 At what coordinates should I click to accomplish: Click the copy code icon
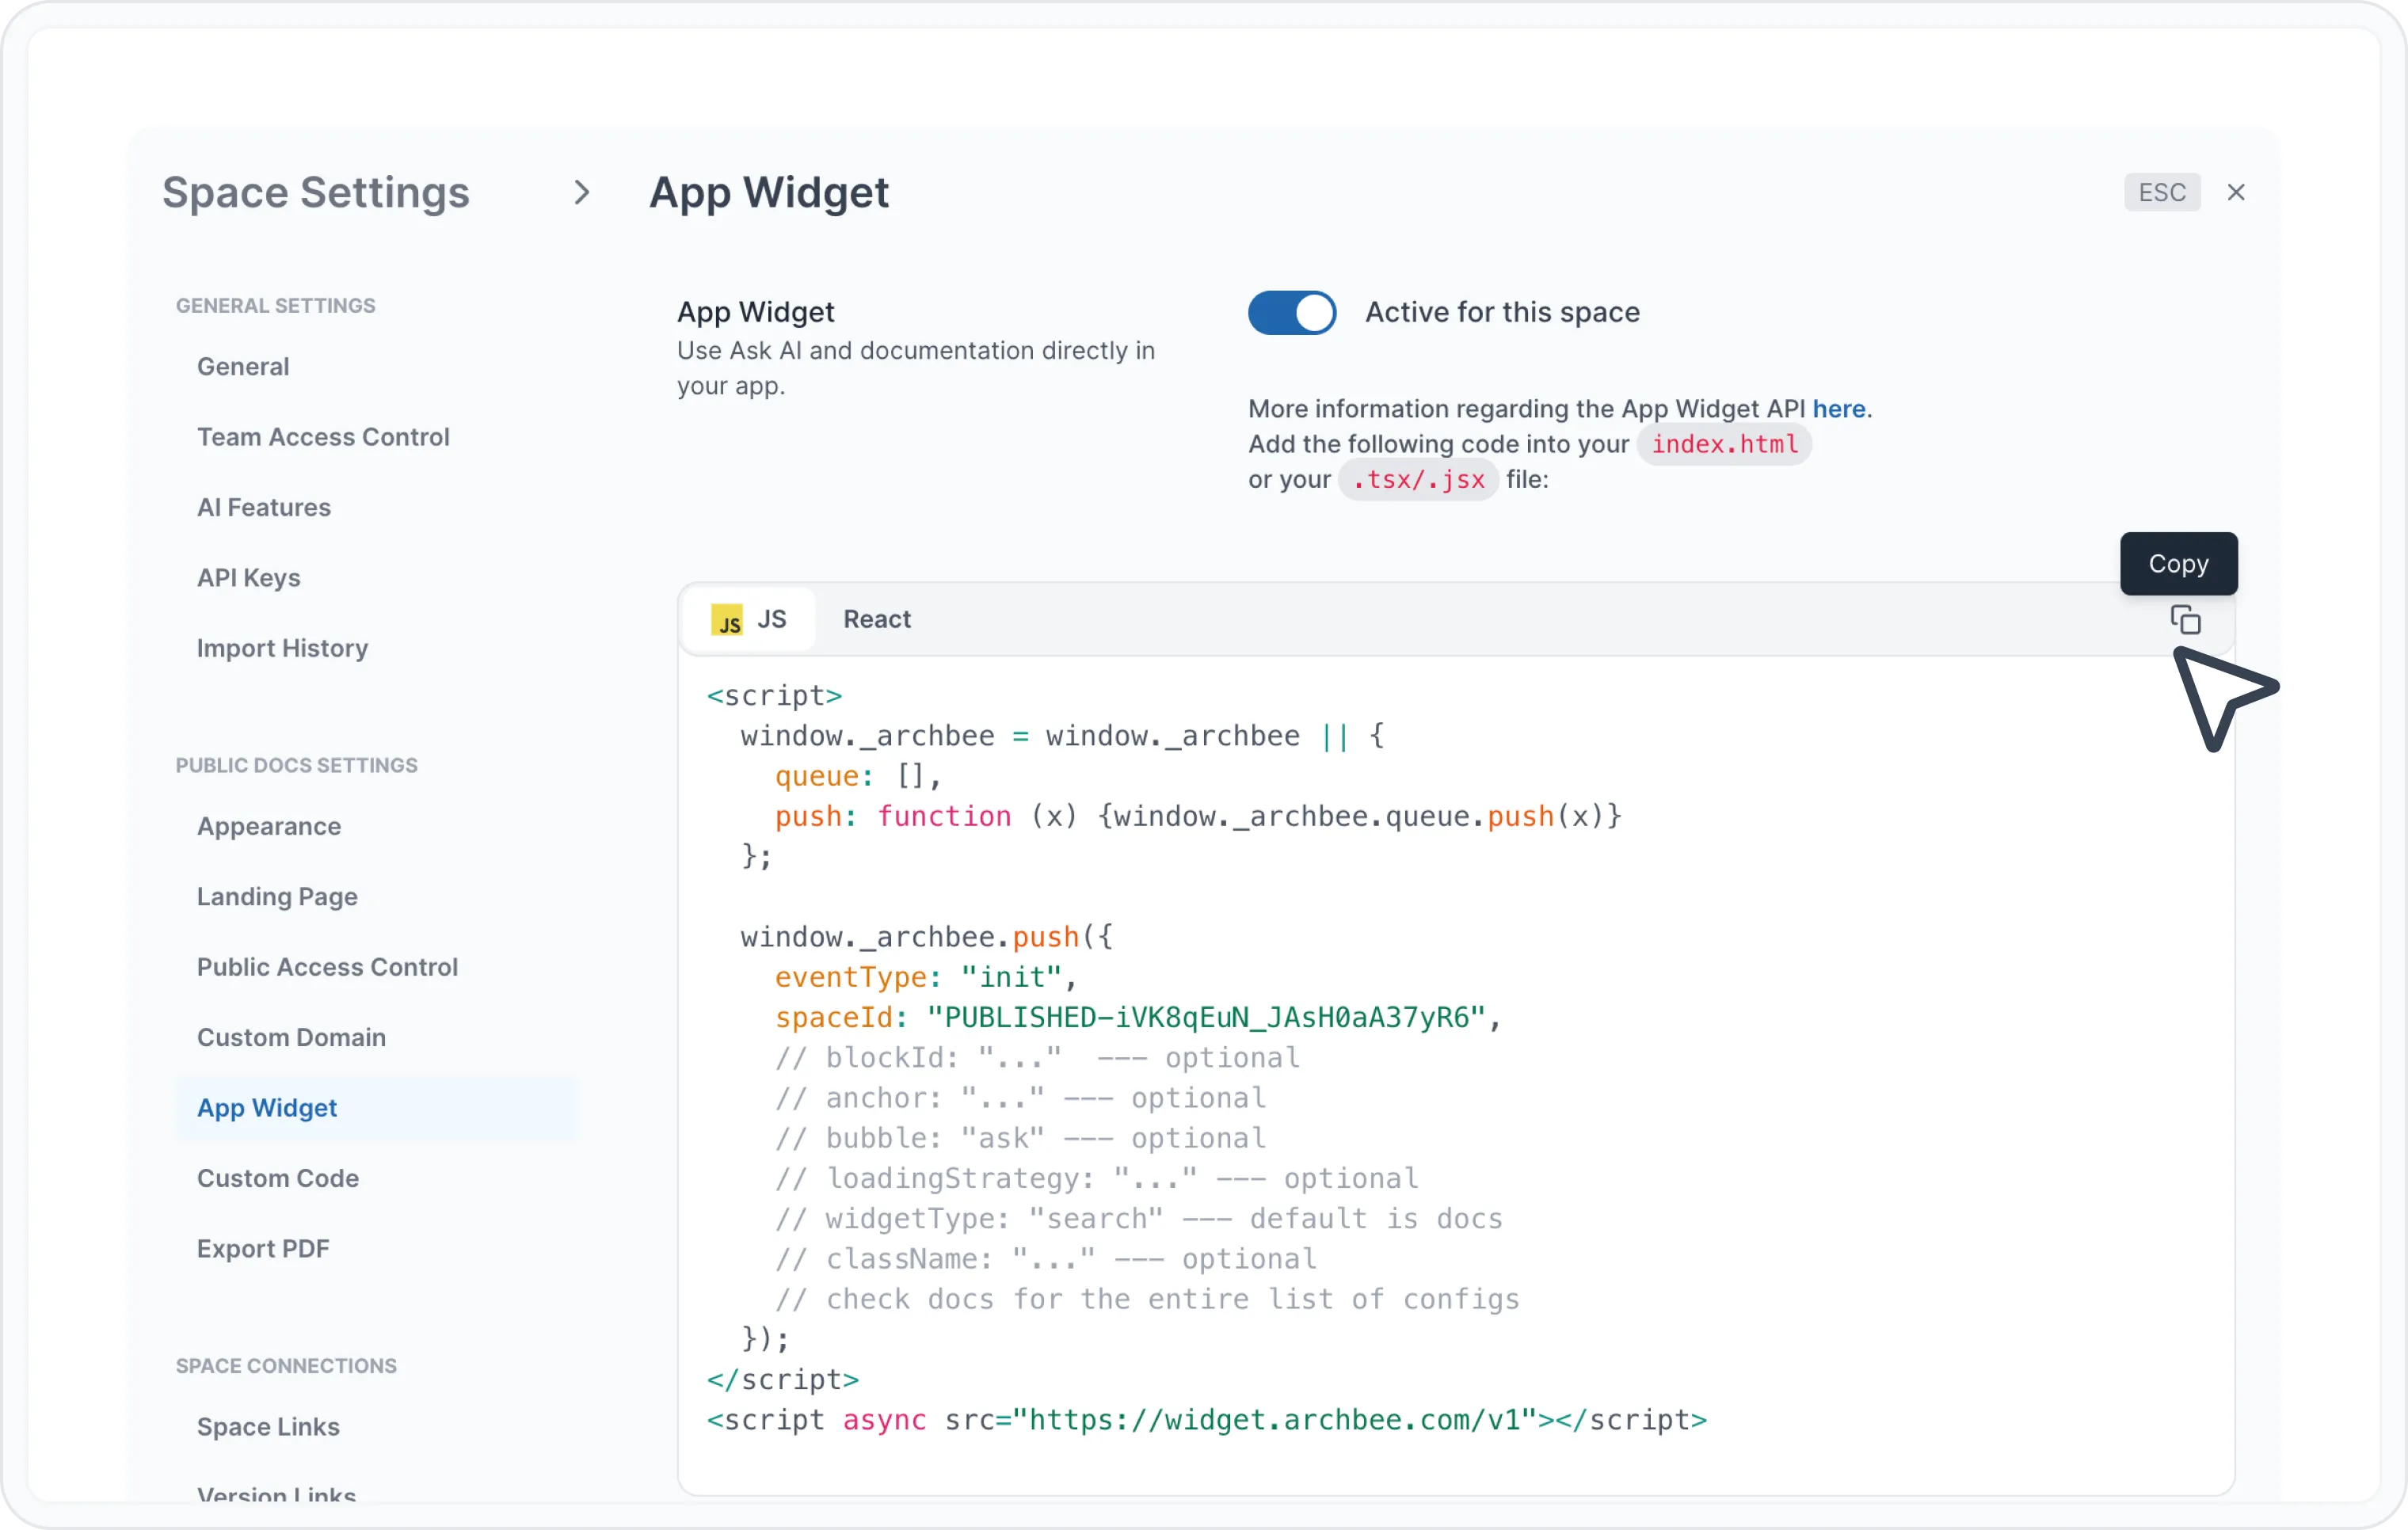[2185, 620]
